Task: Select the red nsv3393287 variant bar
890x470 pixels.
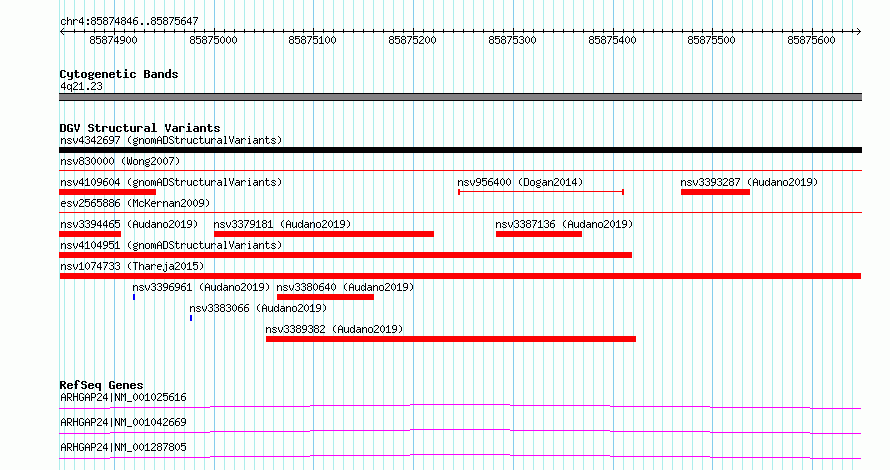Action: point(715,192)
